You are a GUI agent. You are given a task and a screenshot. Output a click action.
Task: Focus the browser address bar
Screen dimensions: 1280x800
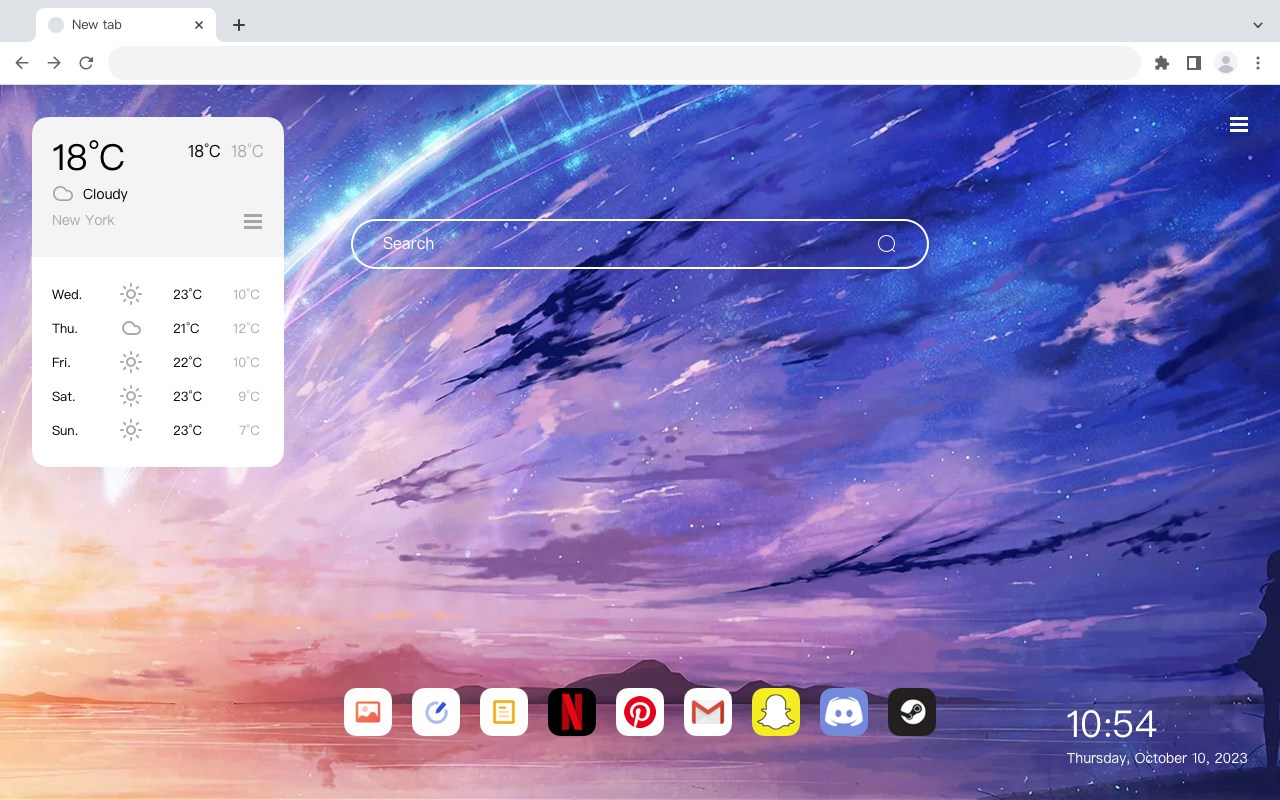click(624, 63)
